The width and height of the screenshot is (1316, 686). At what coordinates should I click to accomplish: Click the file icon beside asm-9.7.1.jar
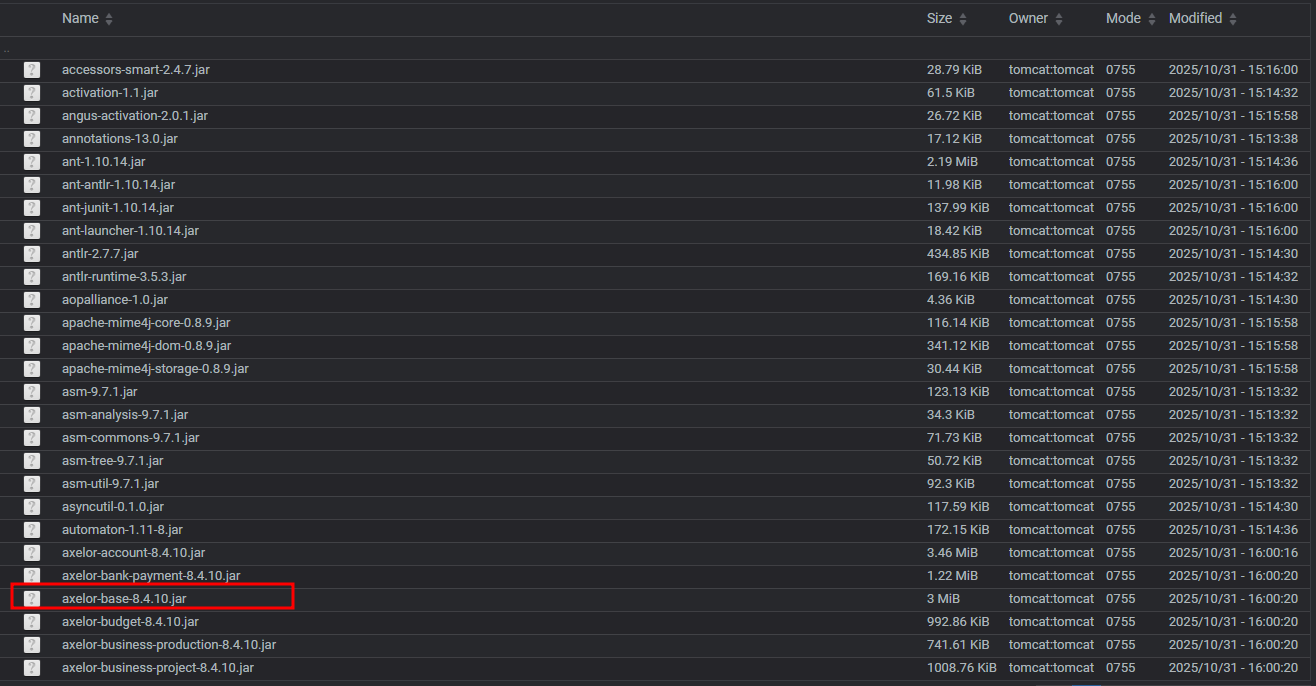pos(32,392)
